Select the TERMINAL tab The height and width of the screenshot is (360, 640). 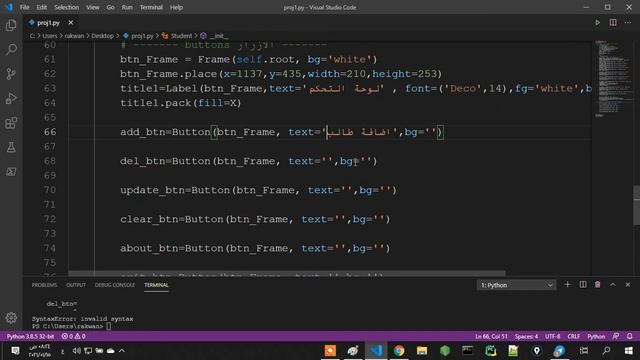(156, 285)
